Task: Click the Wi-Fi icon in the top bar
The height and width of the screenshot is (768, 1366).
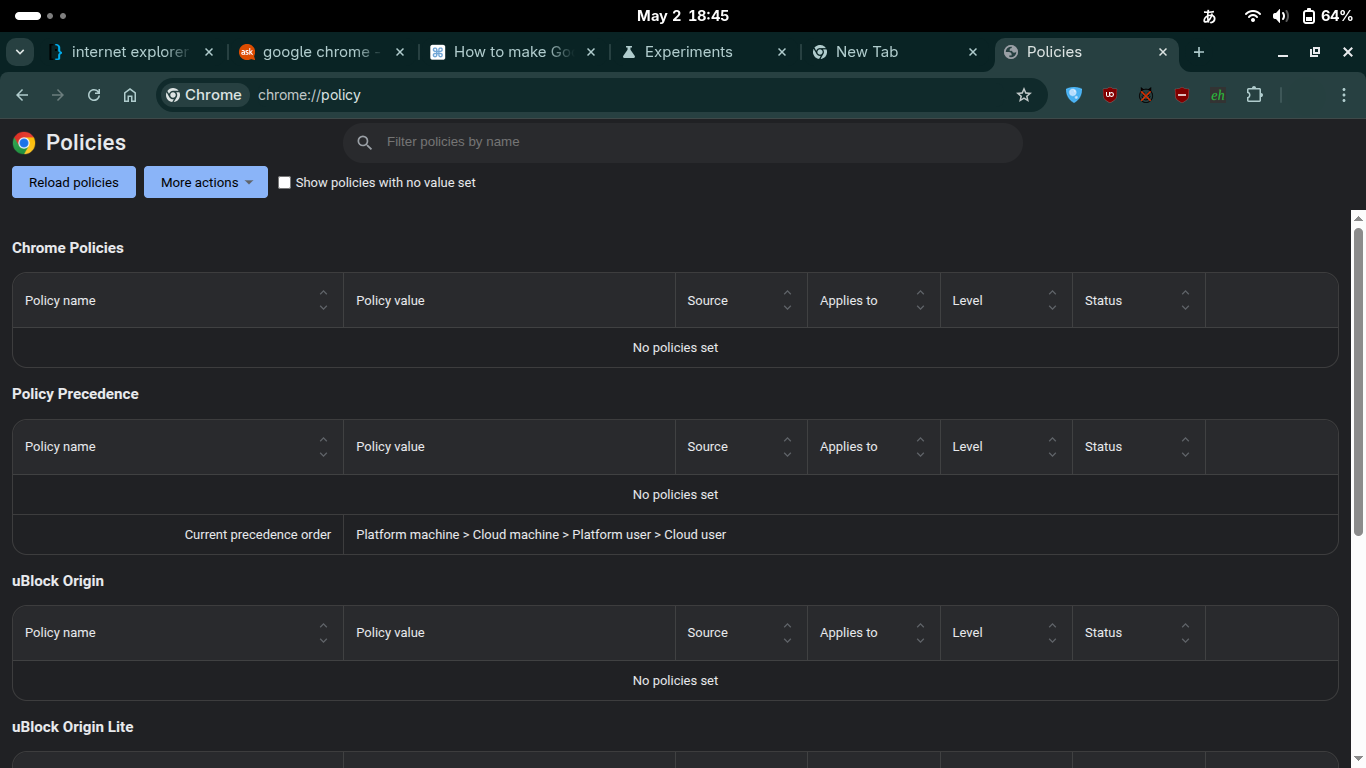Action: 1253,16
